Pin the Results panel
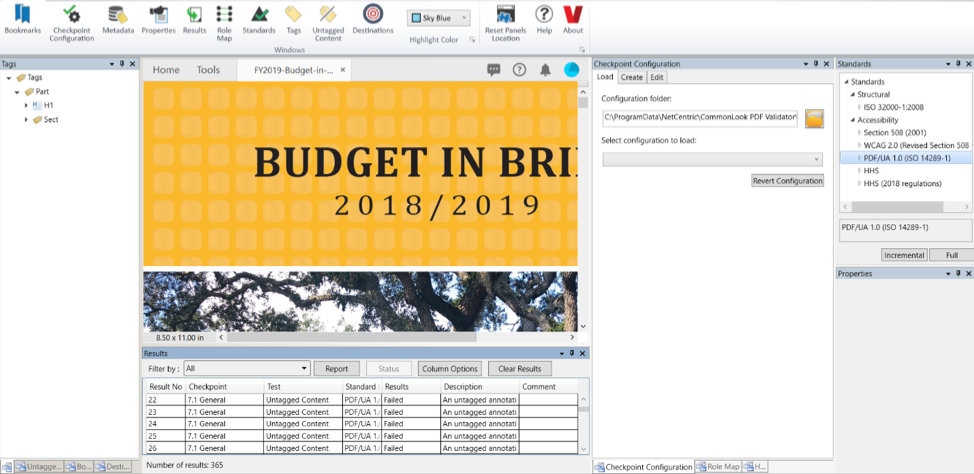The image size is (974, 474). pyautogui.click(x=572, y=353)
